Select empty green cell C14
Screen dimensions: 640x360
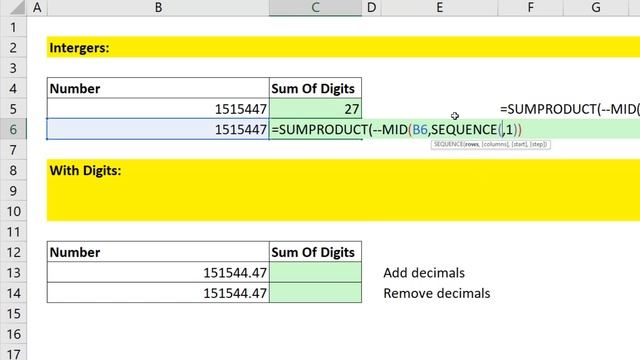(315, 293)
